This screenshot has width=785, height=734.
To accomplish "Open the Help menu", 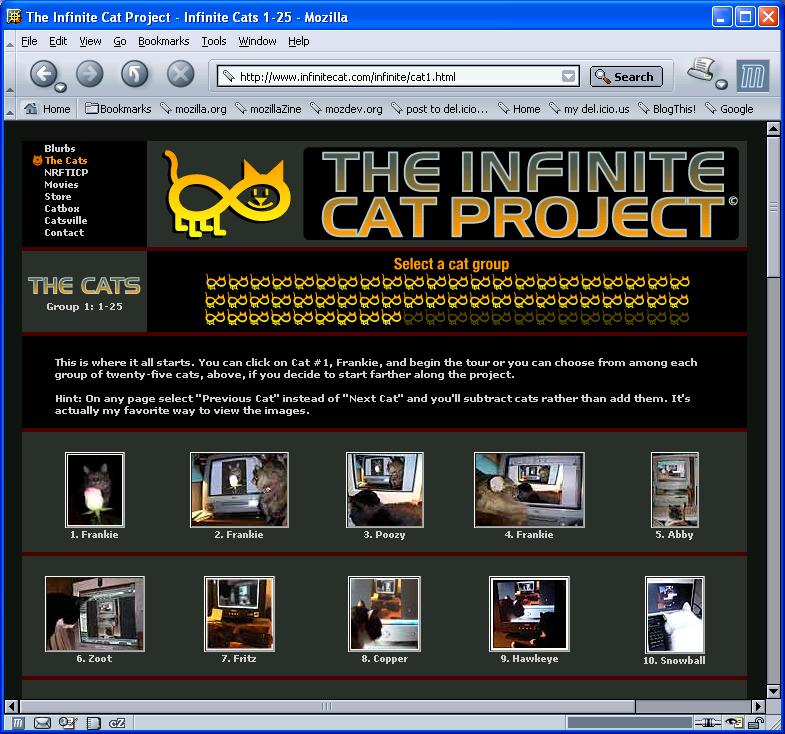I will point(298,41).
